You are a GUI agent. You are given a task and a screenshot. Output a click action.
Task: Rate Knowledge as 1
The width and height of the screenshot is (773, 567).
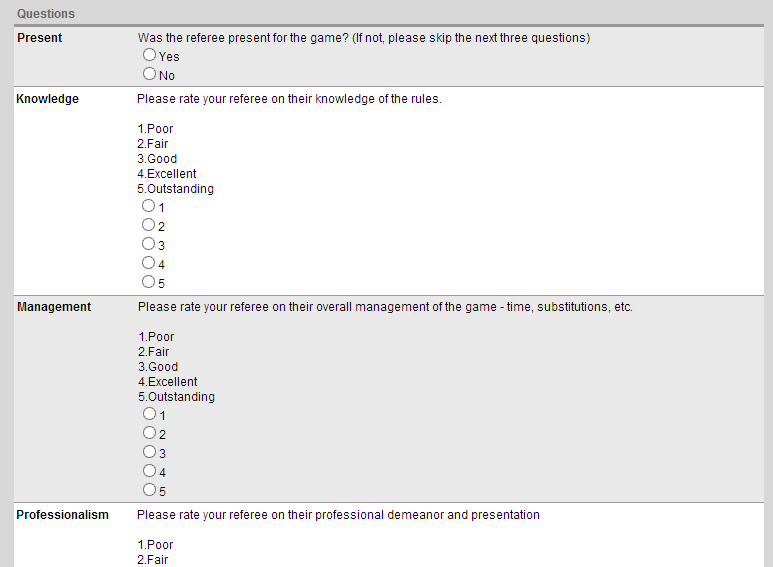pyautogui.click(x=148, y=206)
